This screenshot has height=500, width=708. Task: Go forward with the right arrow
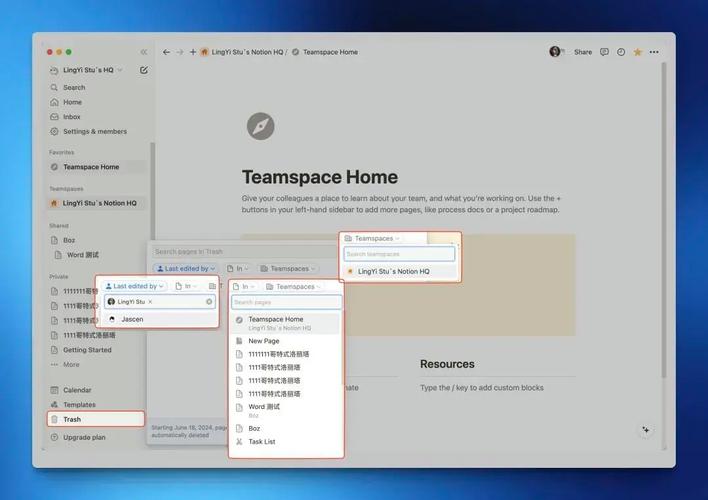[180, 52]
